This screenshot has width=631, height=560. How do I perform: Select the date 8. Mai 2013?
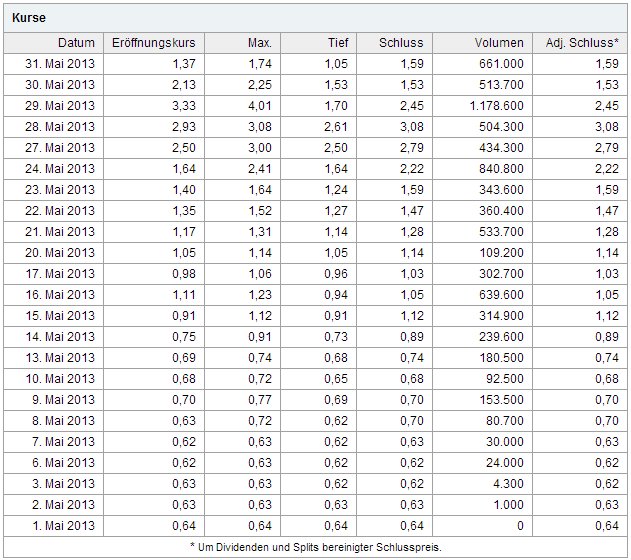[64, 420]
